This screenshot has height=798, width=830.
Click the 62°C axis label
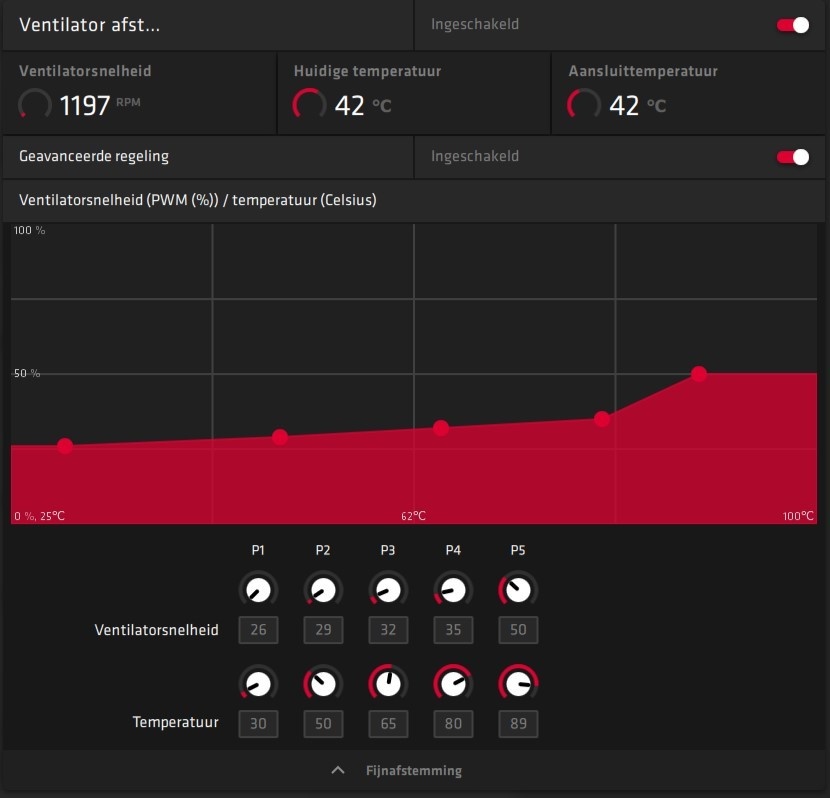[413, 516]
